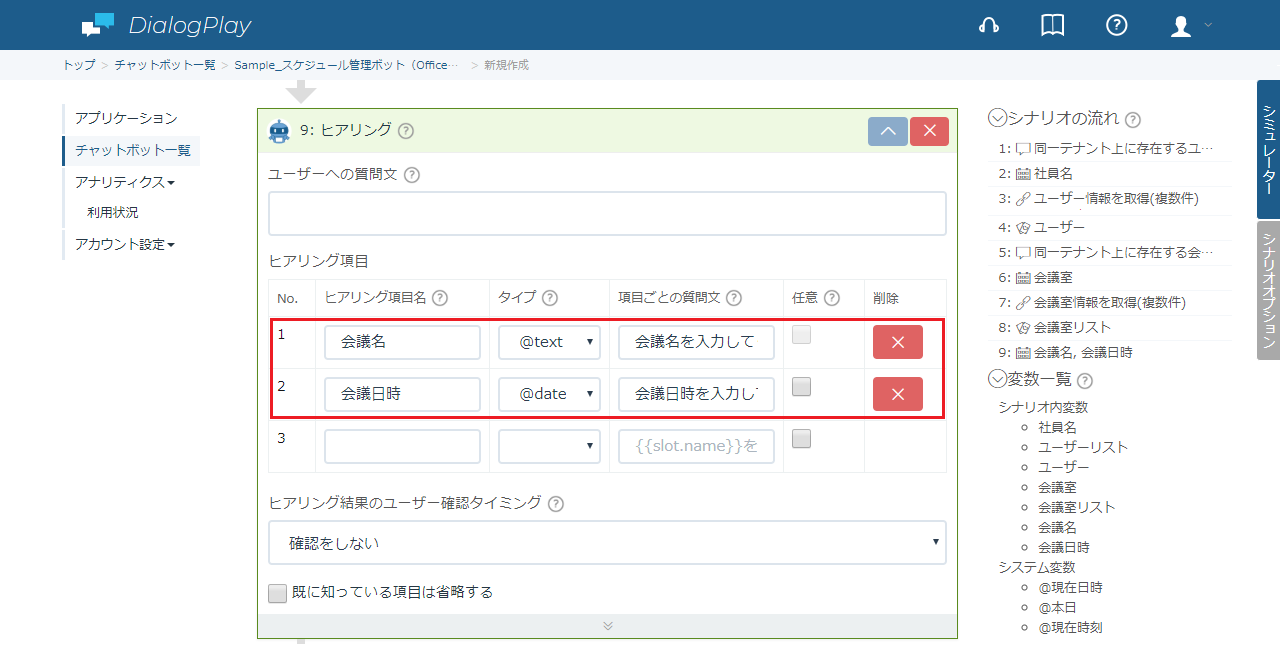Viewport: 1280px width, 650px height.
Task: Expand bottom double-chevron bar of block
Action: 607,626
